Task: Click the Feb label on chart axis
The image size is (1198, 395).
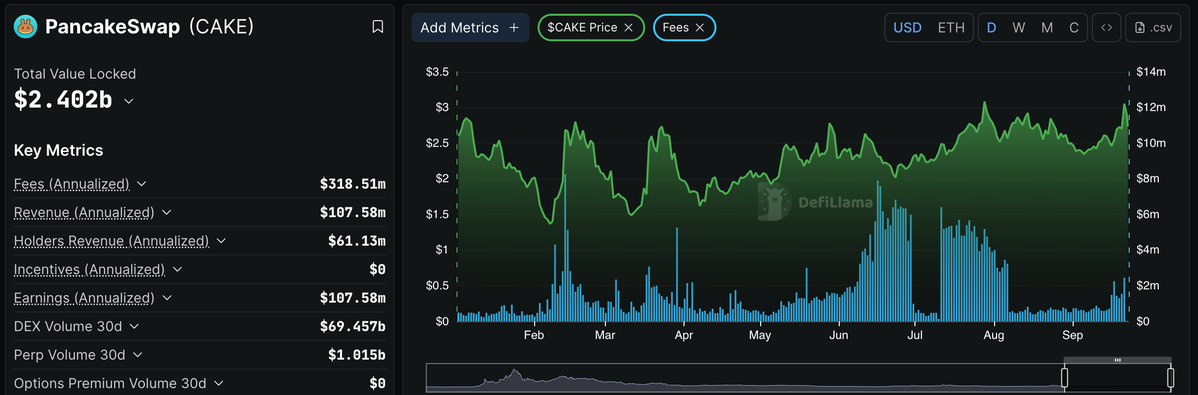Action: 533,336
